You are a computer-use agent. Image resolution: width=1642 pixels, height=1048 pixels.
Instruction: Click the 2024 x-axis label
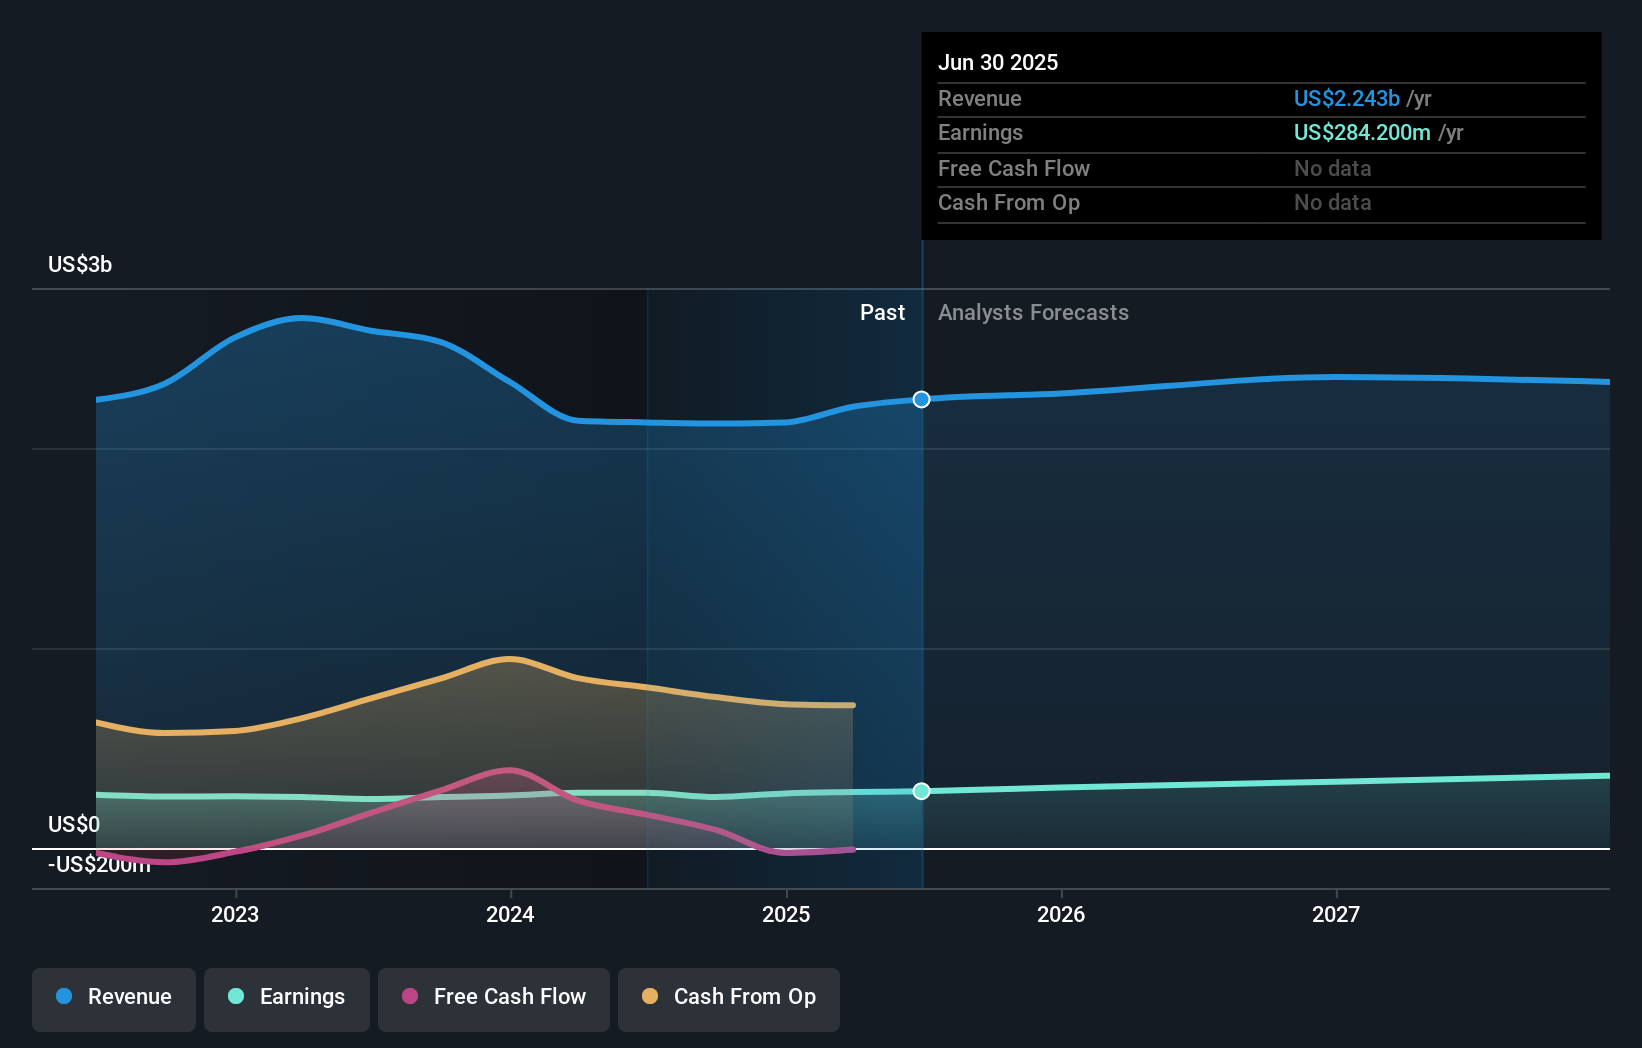(510, 914)
